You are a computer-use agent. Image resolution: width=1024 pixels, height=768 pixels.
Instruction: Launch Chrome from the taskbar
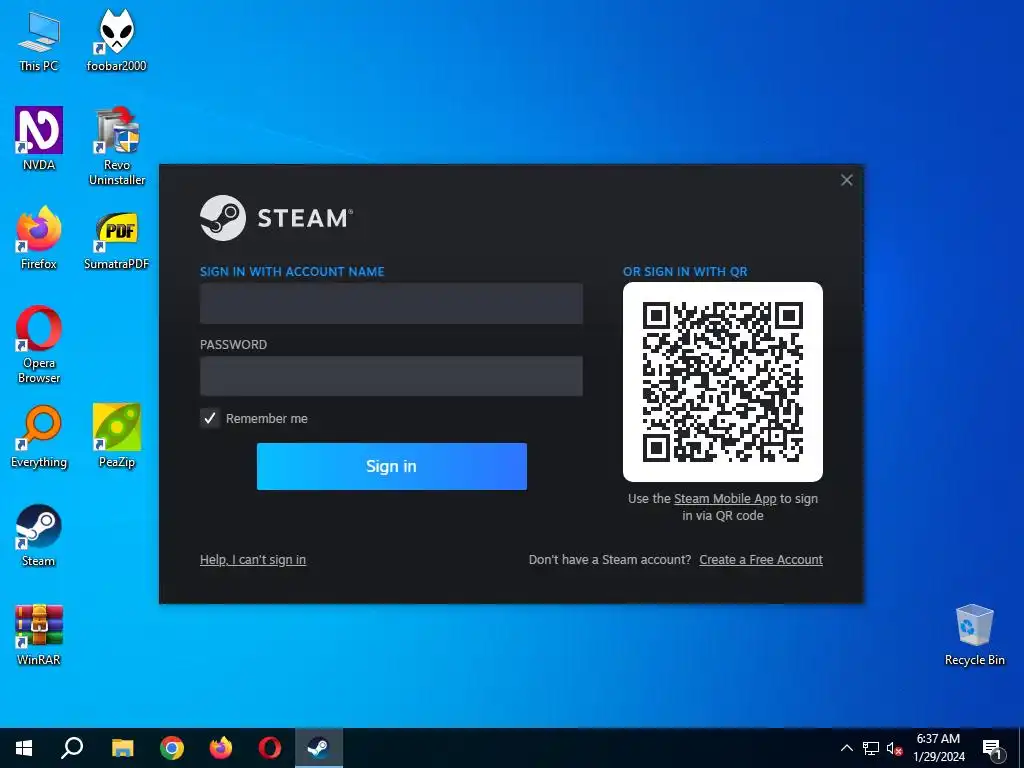[x=172, y=748]
